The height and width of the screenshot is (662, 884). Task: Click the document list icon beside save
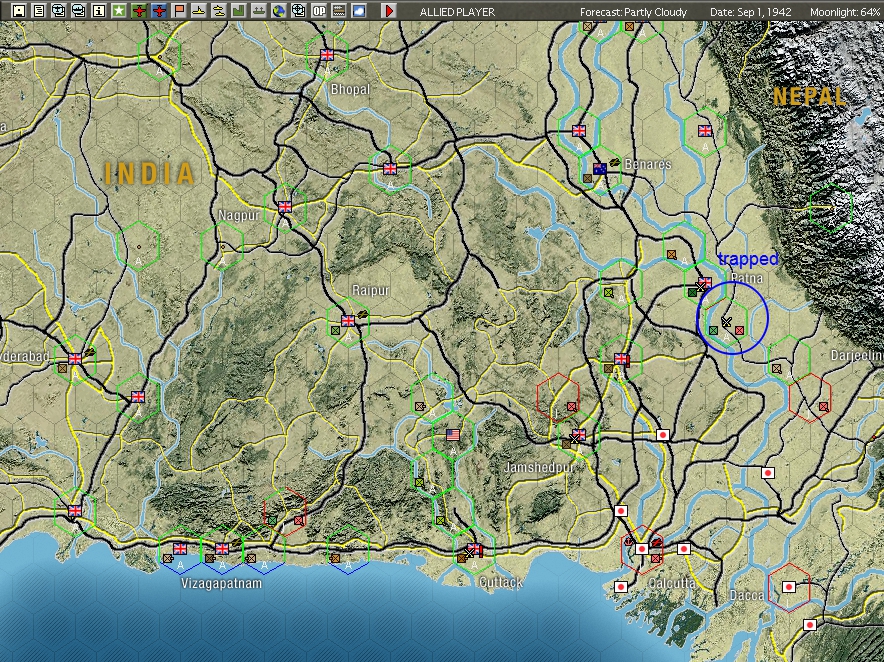38,11
